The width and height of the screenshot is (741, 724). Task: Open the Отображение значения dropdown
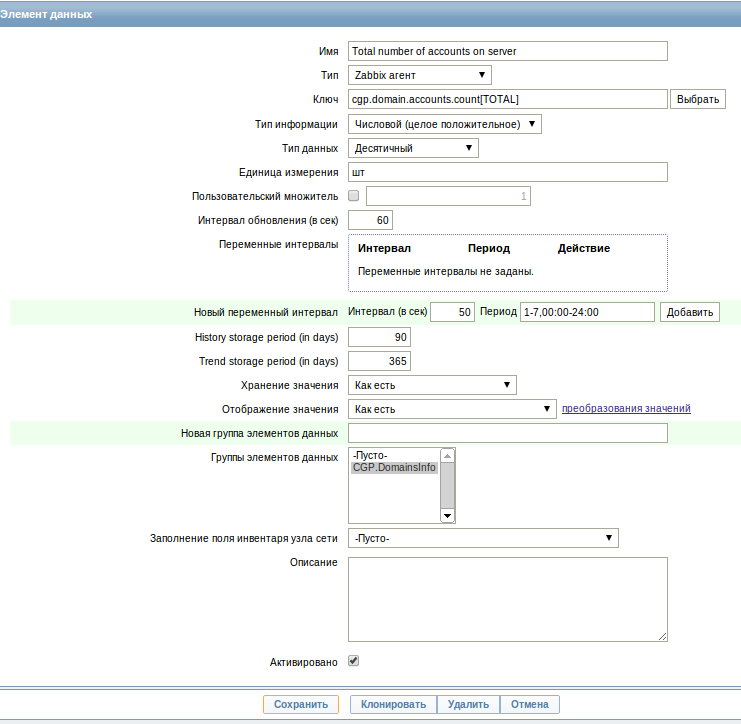452,409
